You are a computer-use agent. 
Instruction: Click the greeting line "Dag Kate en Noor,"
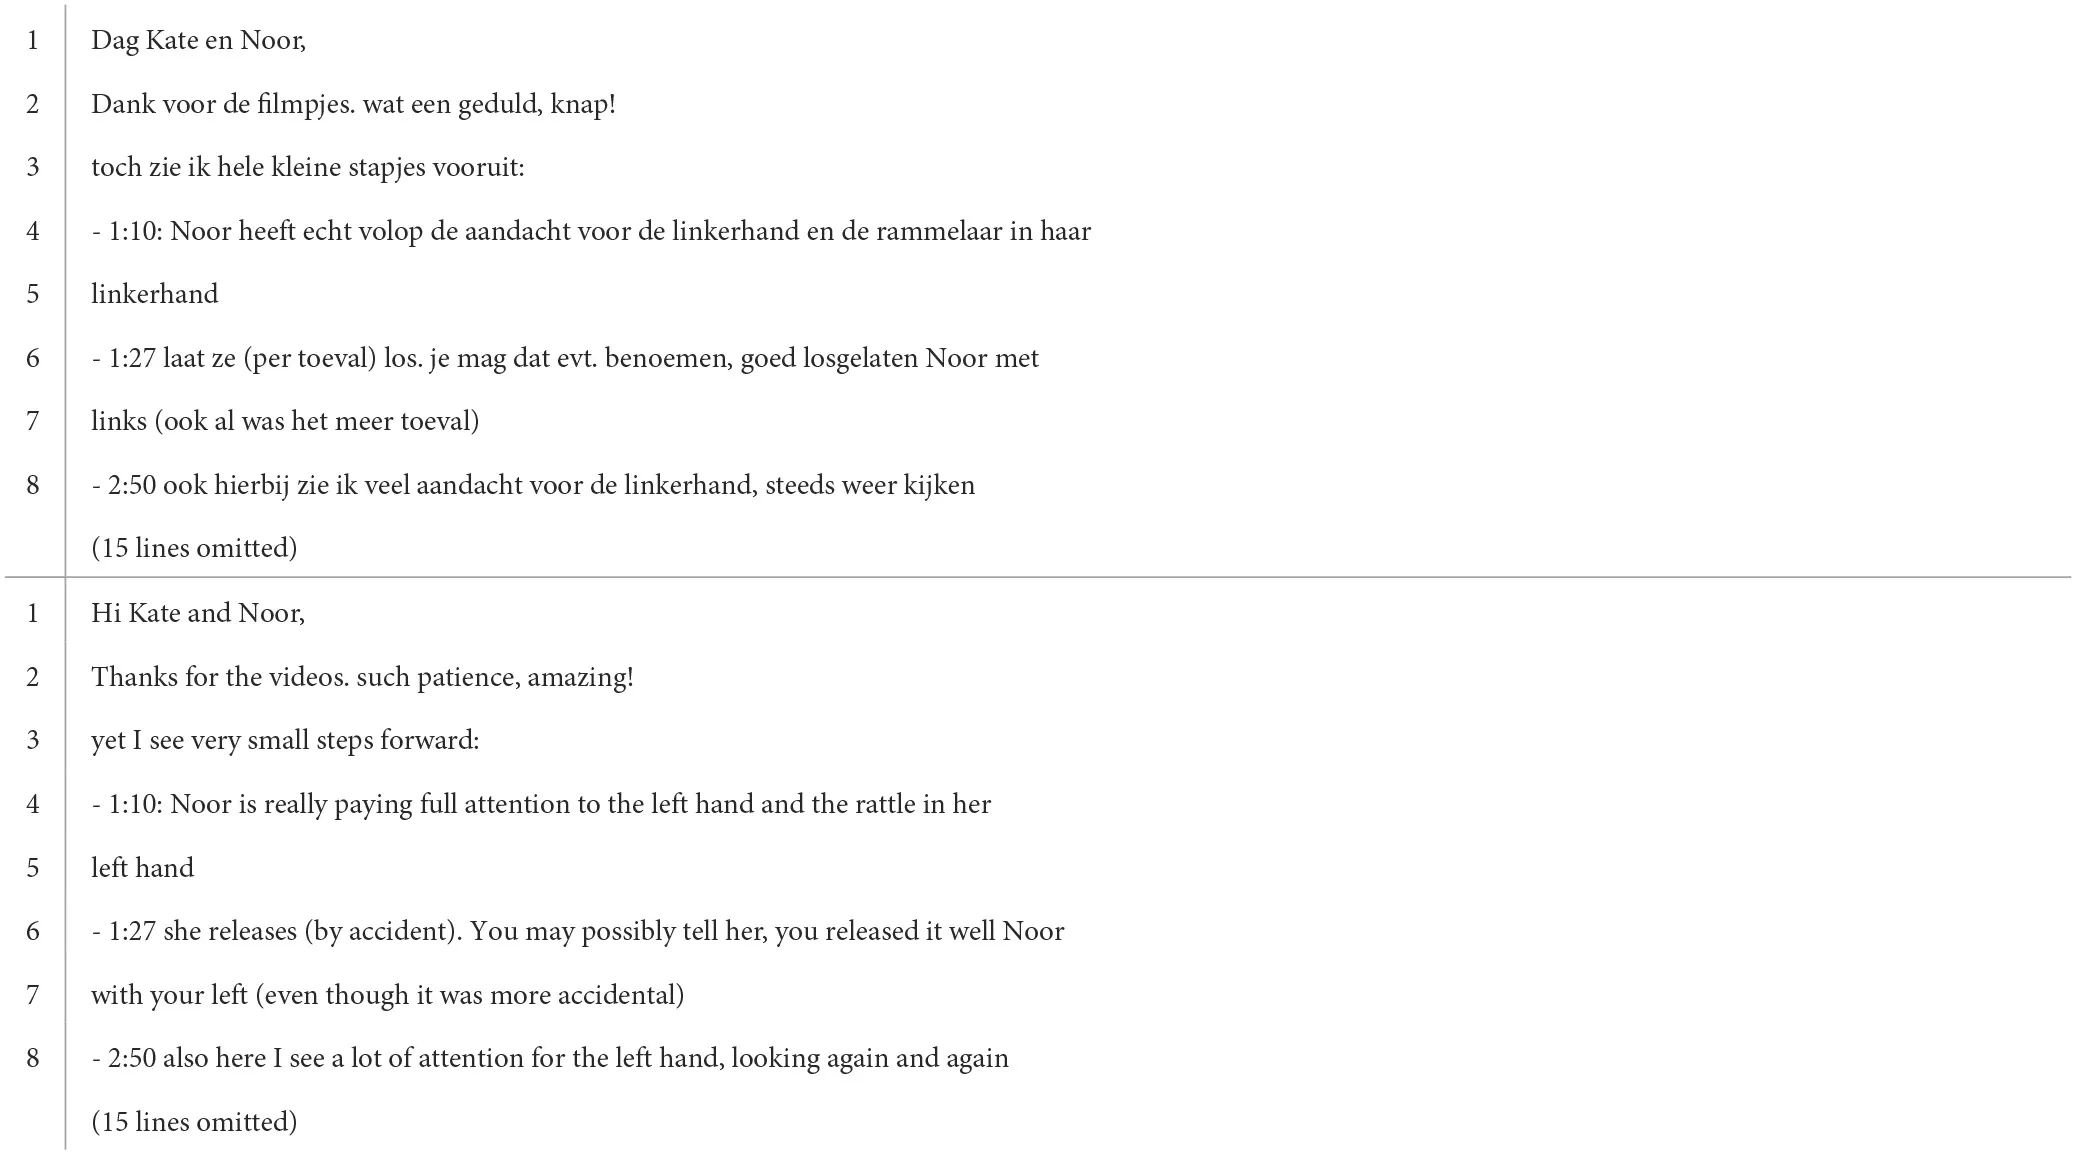[x=198, y=40]
